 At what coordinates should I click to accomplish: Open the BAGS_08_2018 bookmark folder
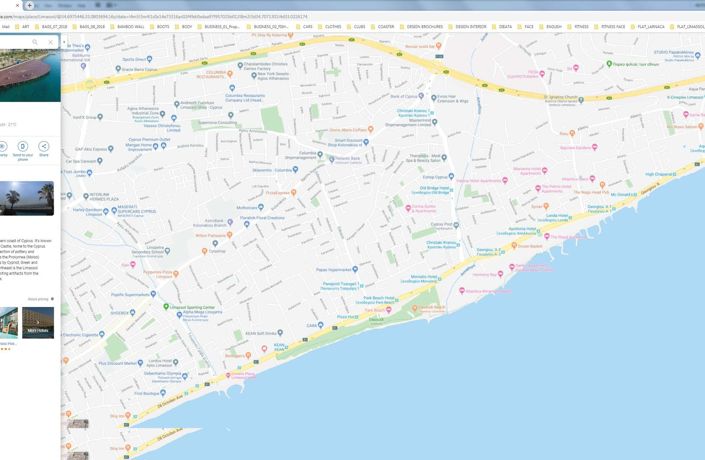point(89,27)
